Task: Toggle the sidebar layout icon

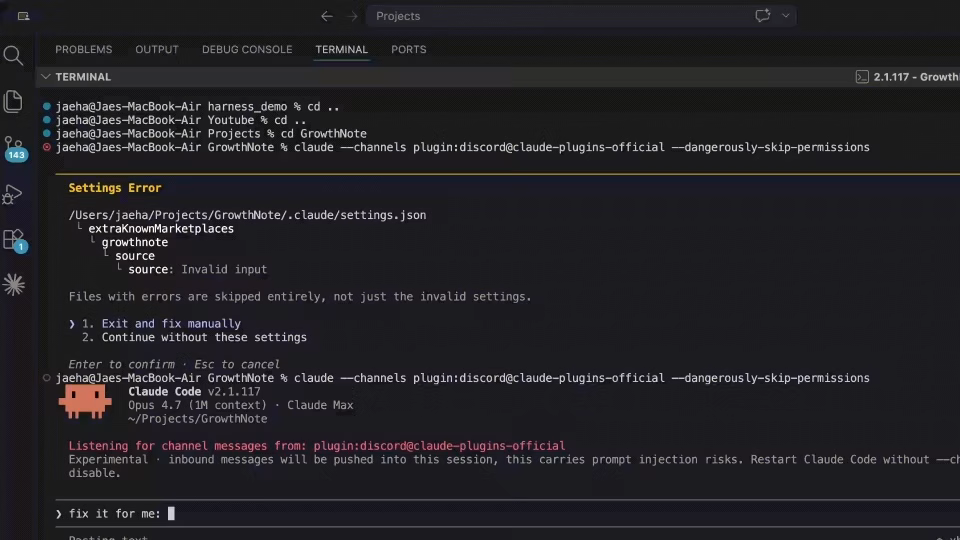Action: (x=23, y=16)
